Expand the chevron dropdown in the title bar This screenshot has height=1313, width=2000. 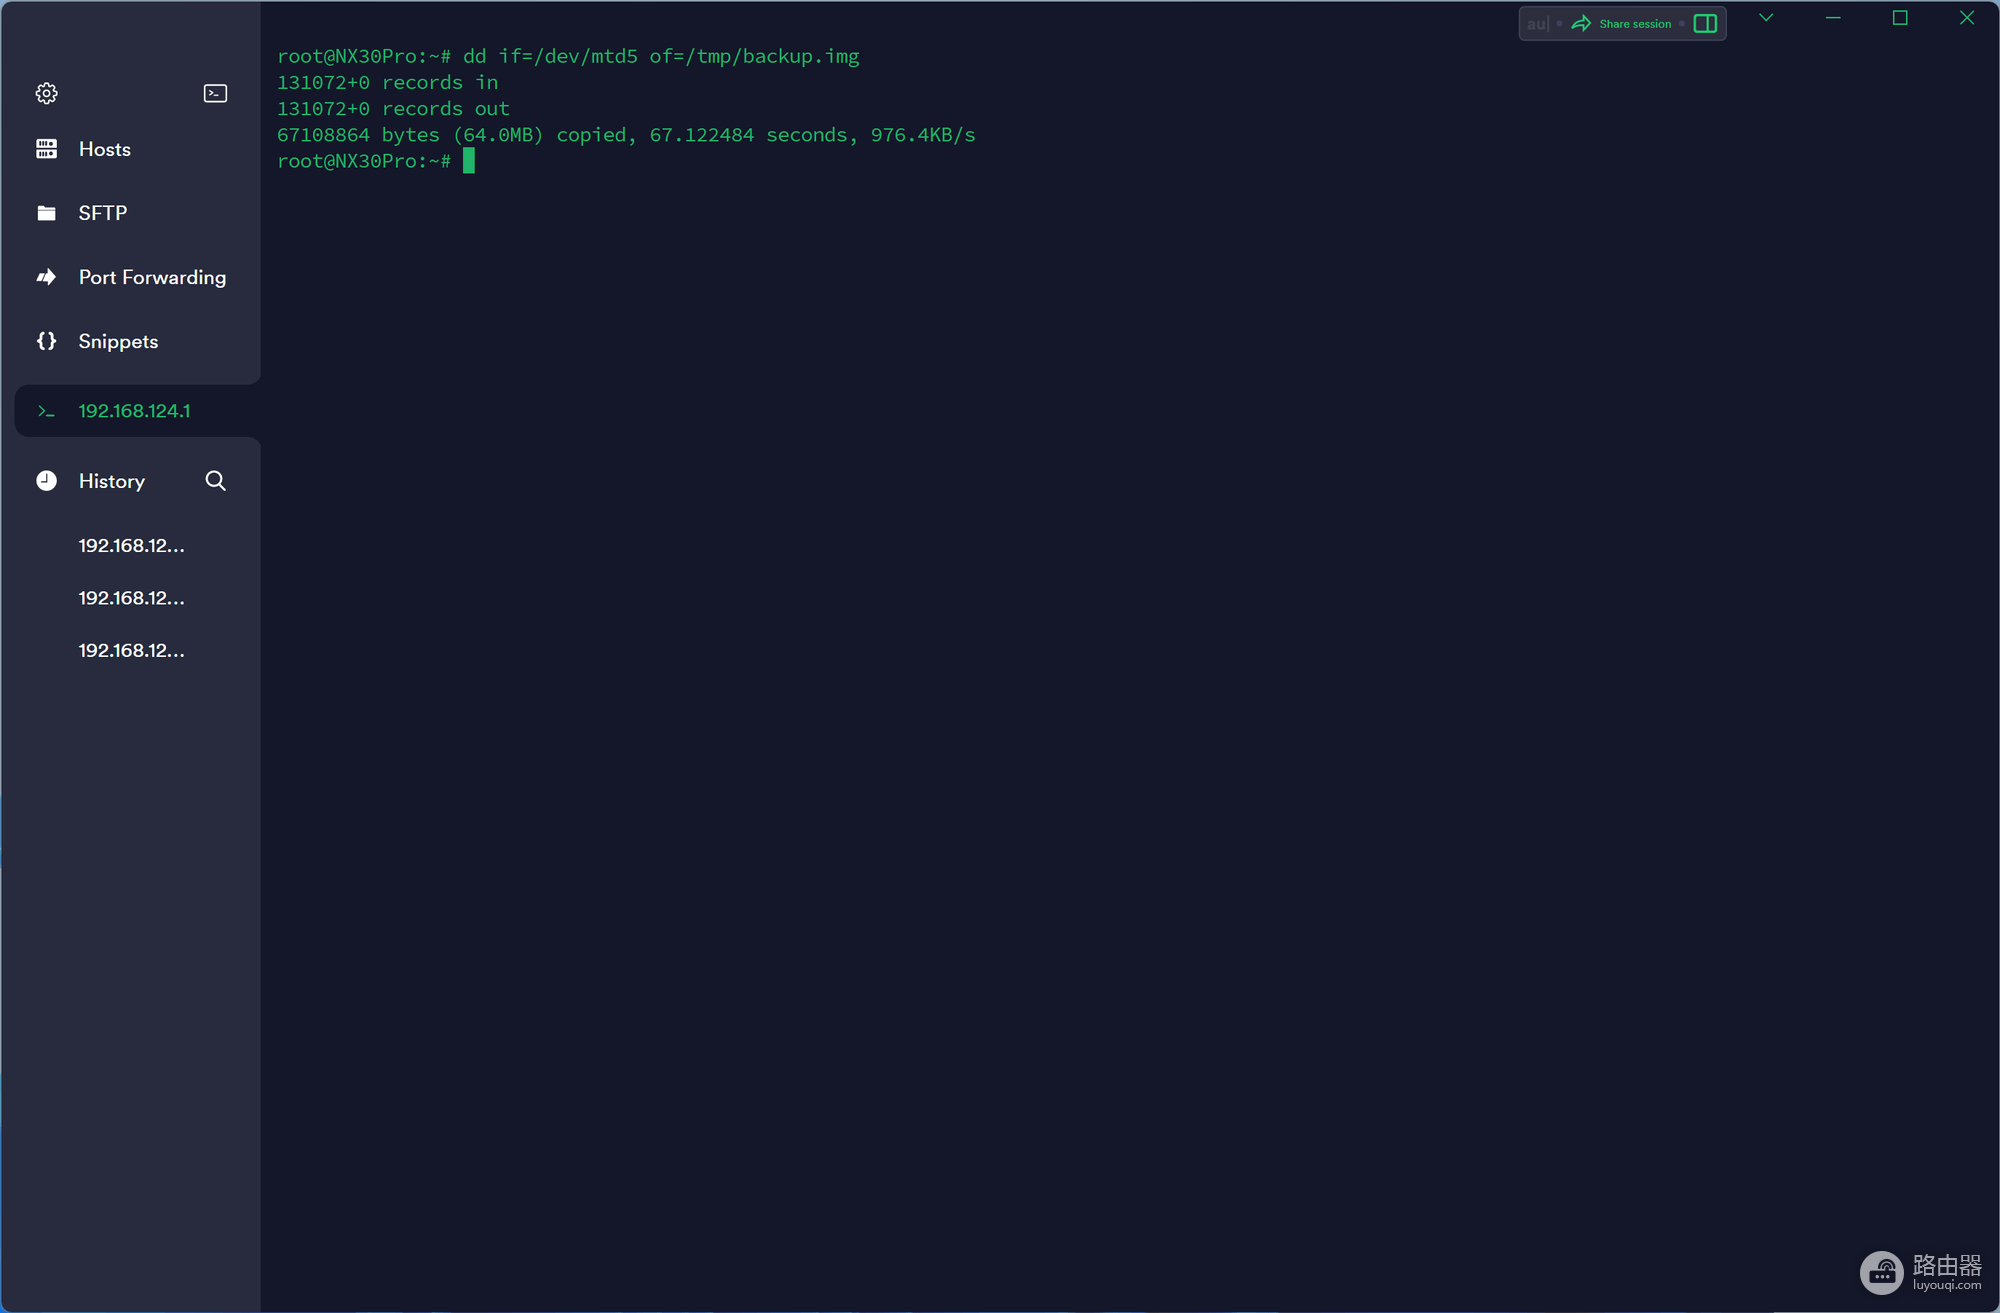tap(1766, 18)
